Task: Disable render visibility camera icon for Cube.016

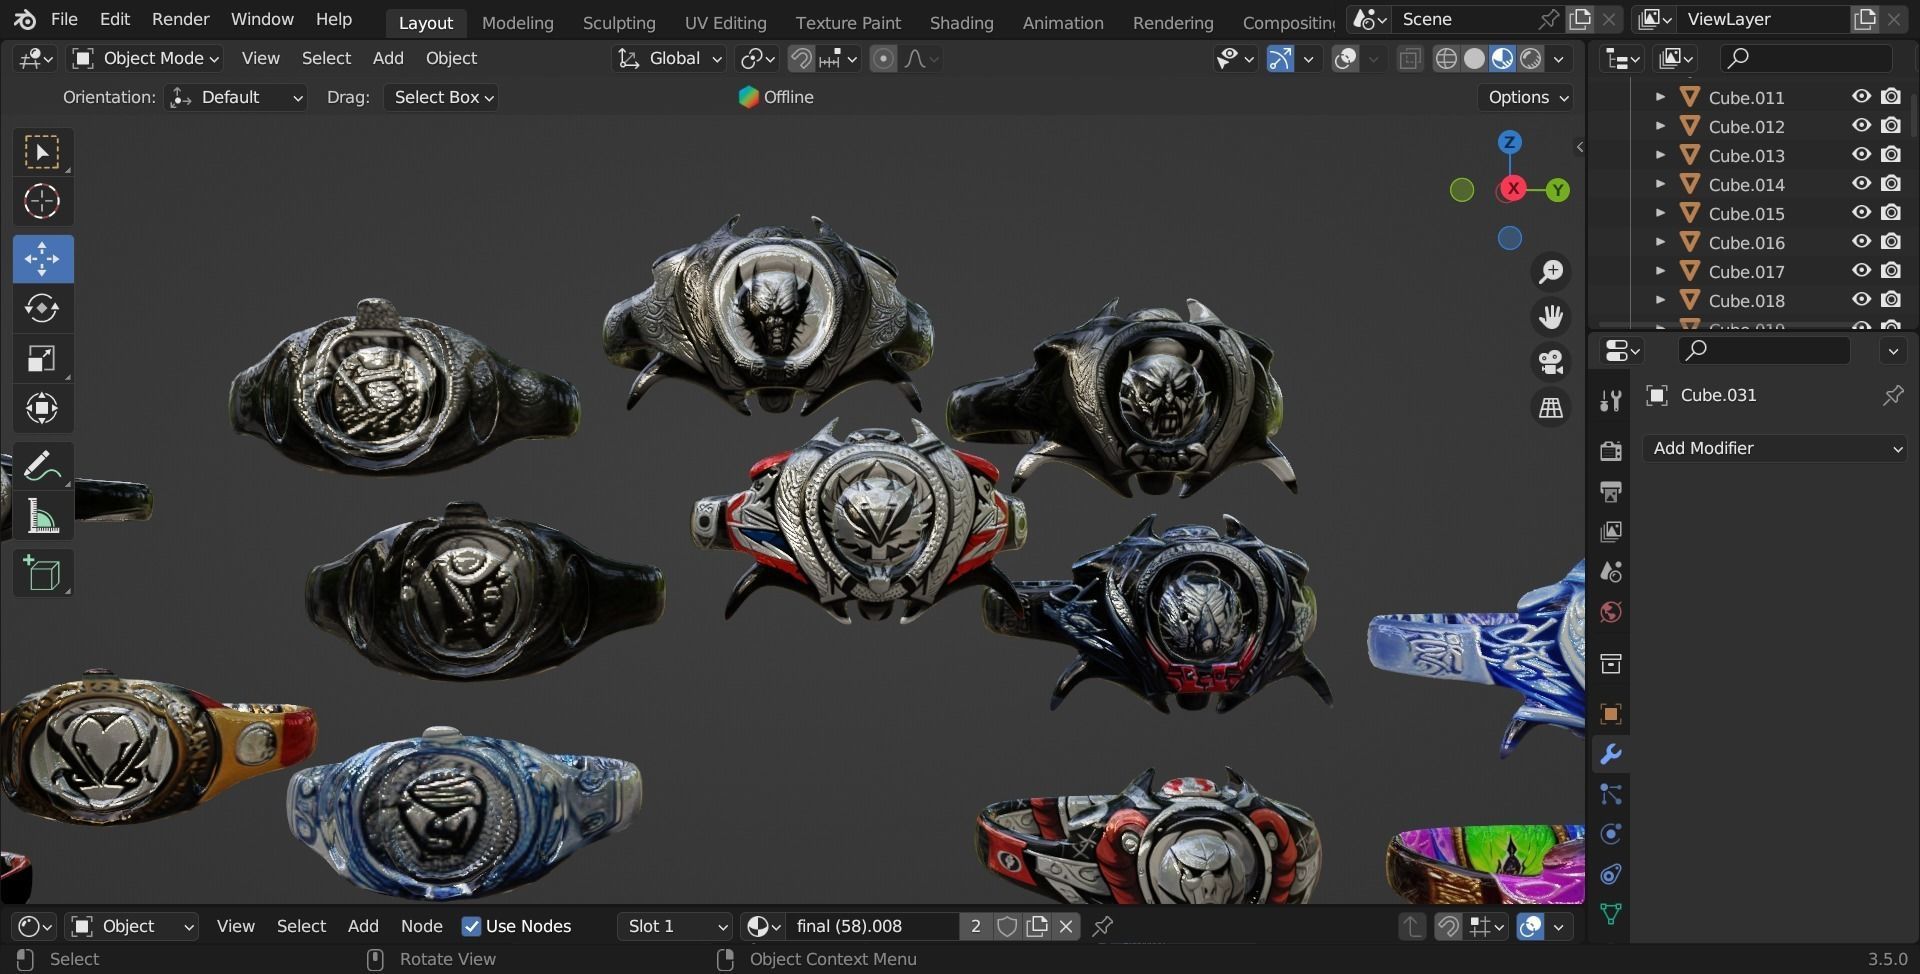Action: [x=1891, y=241]
